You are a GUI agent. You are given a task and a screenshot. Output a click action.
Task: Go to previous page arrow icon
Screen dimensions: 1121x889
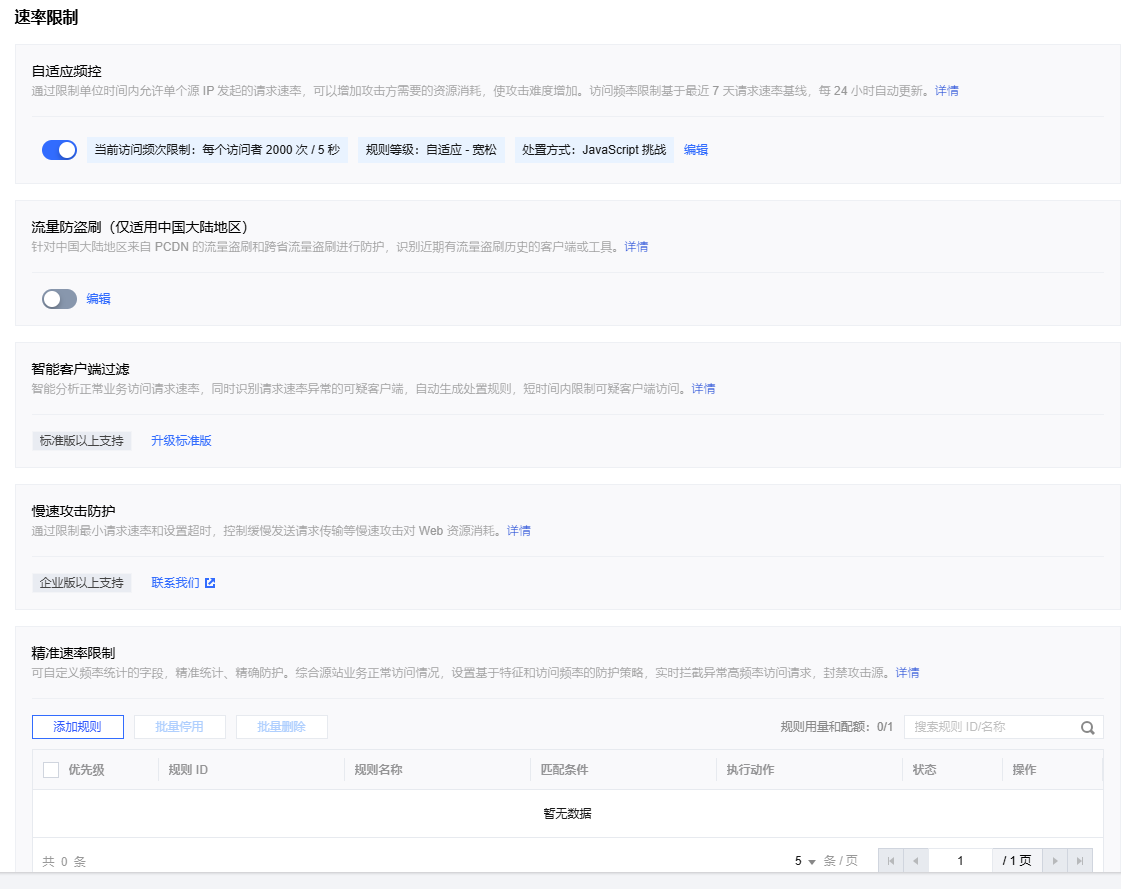916,861
